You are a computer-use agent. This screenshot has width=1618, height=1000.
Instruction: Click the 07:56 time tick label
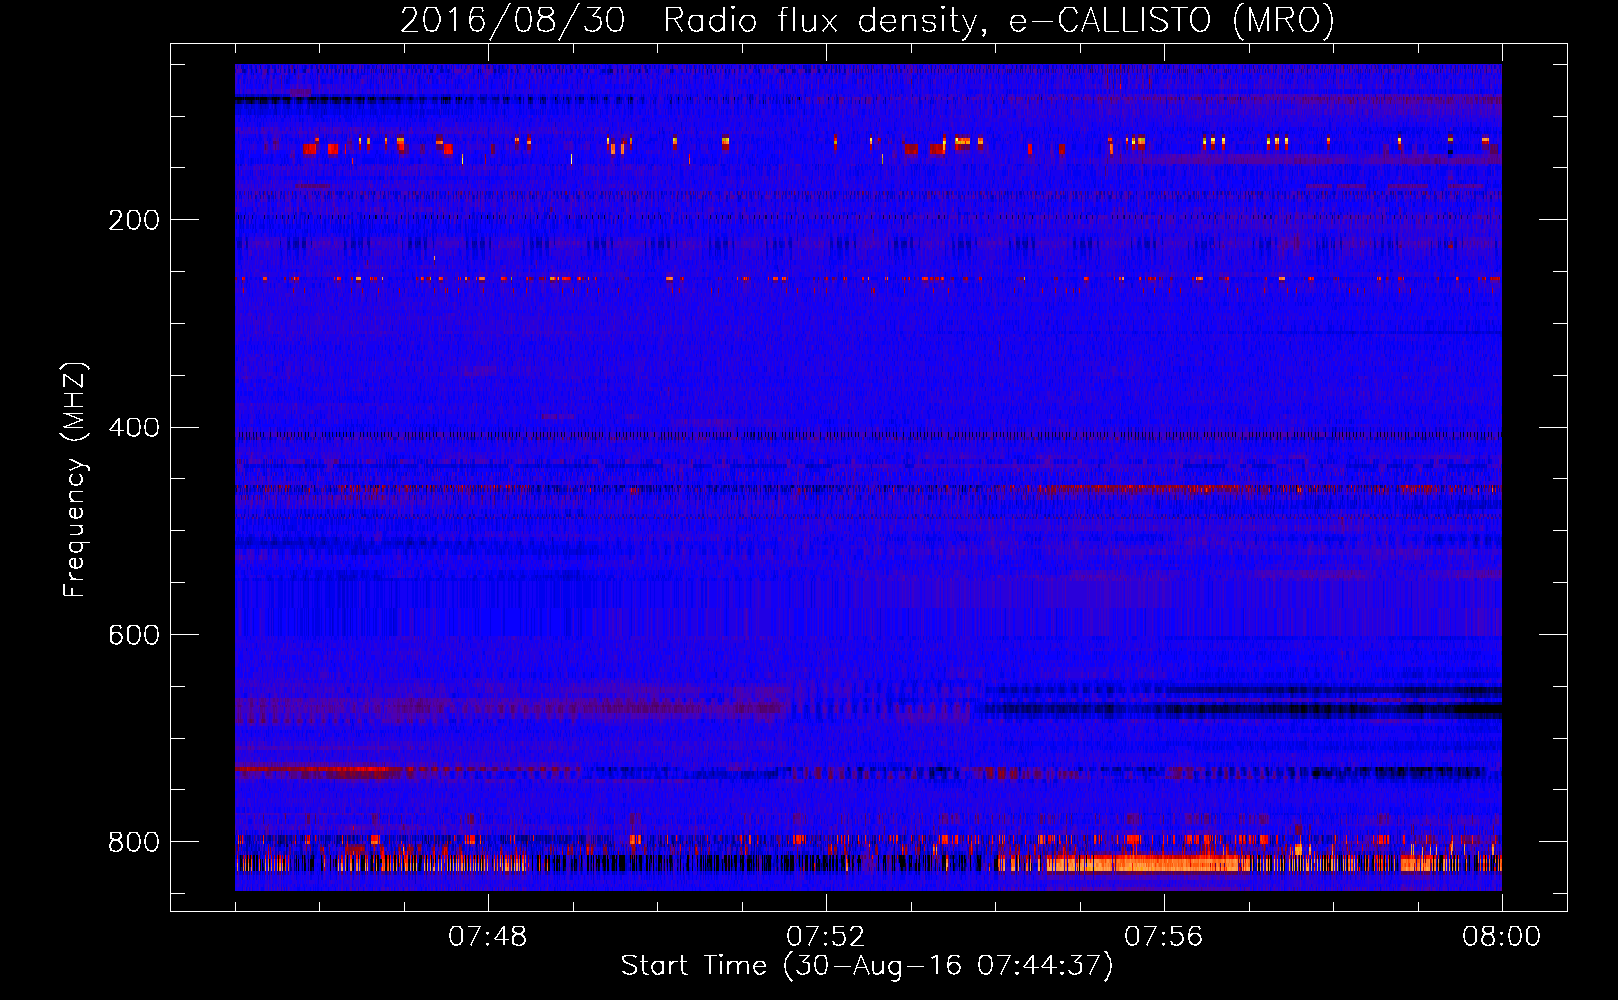(x=1164, y=937)
